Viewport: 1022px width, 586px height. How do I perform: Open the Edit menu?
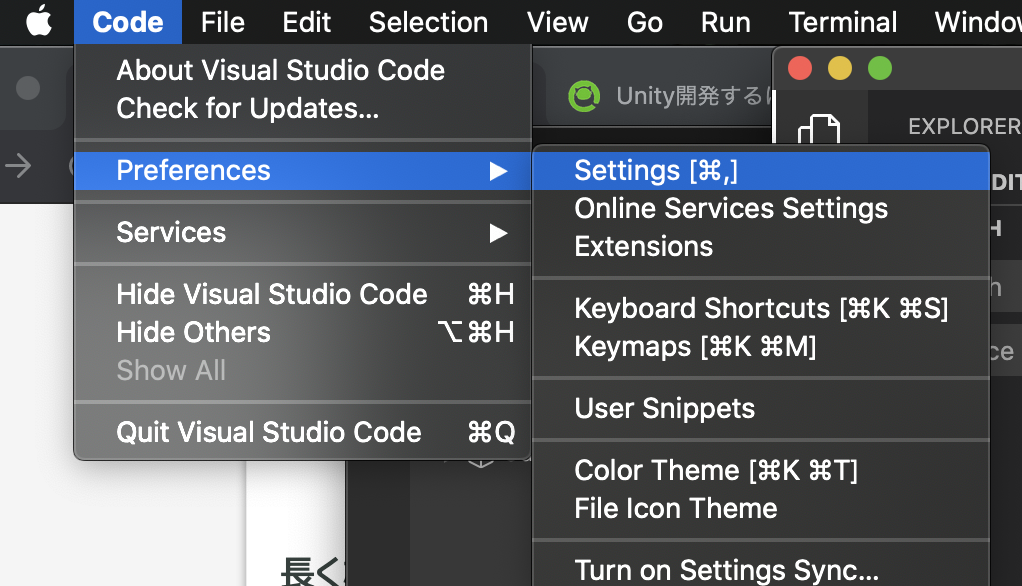[306, 22]
